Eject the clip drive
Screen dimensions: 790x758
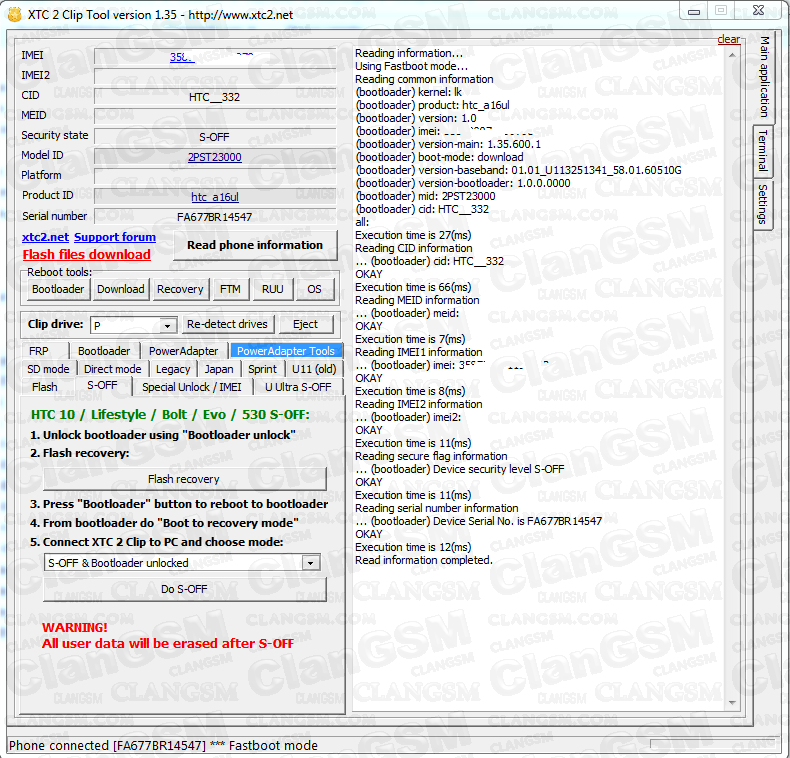[x=305, y=324]
